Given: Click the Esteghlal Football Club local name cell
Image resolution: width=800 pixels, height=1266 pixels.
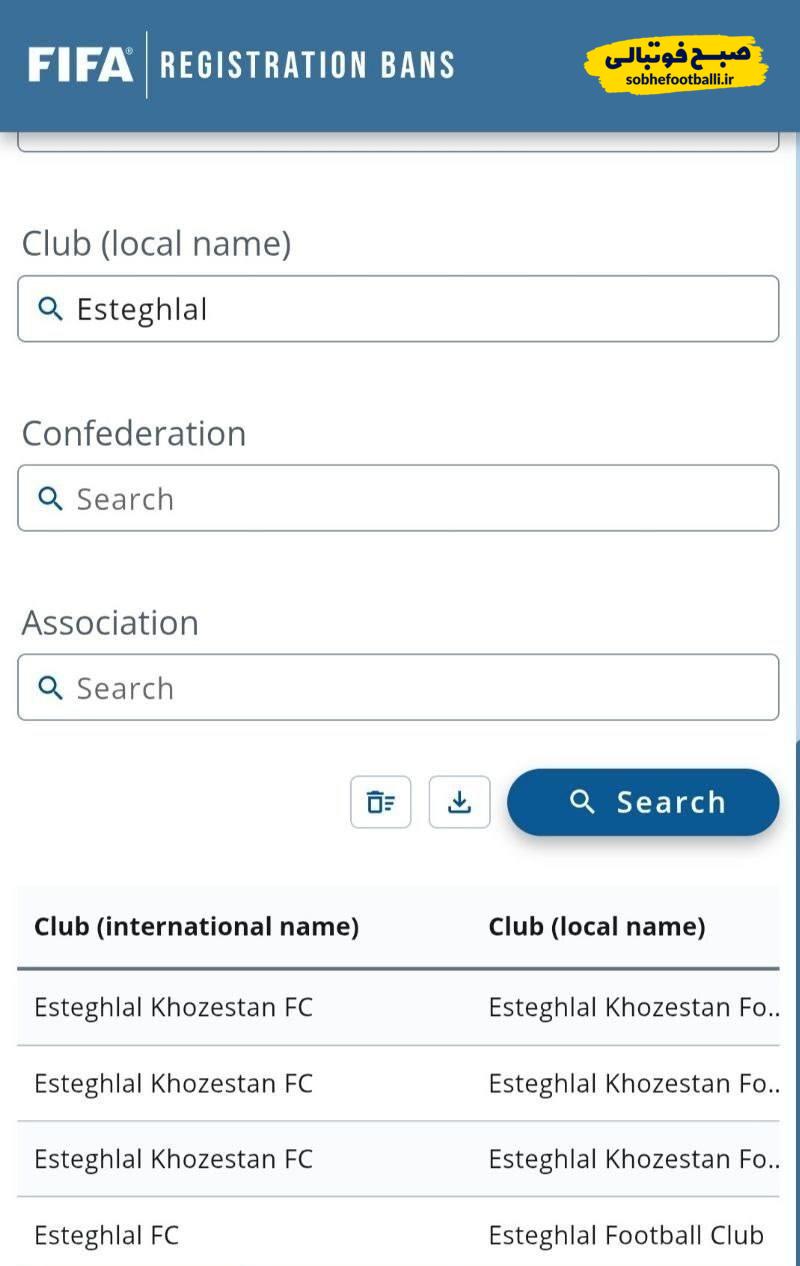Looking at the screenshot, I should pyautogui.click(x=625, y=1235).
